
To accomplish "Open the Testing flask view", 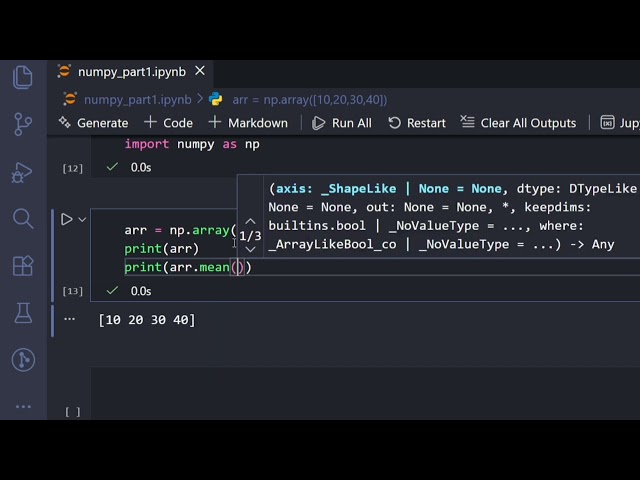I will point(23,313).
